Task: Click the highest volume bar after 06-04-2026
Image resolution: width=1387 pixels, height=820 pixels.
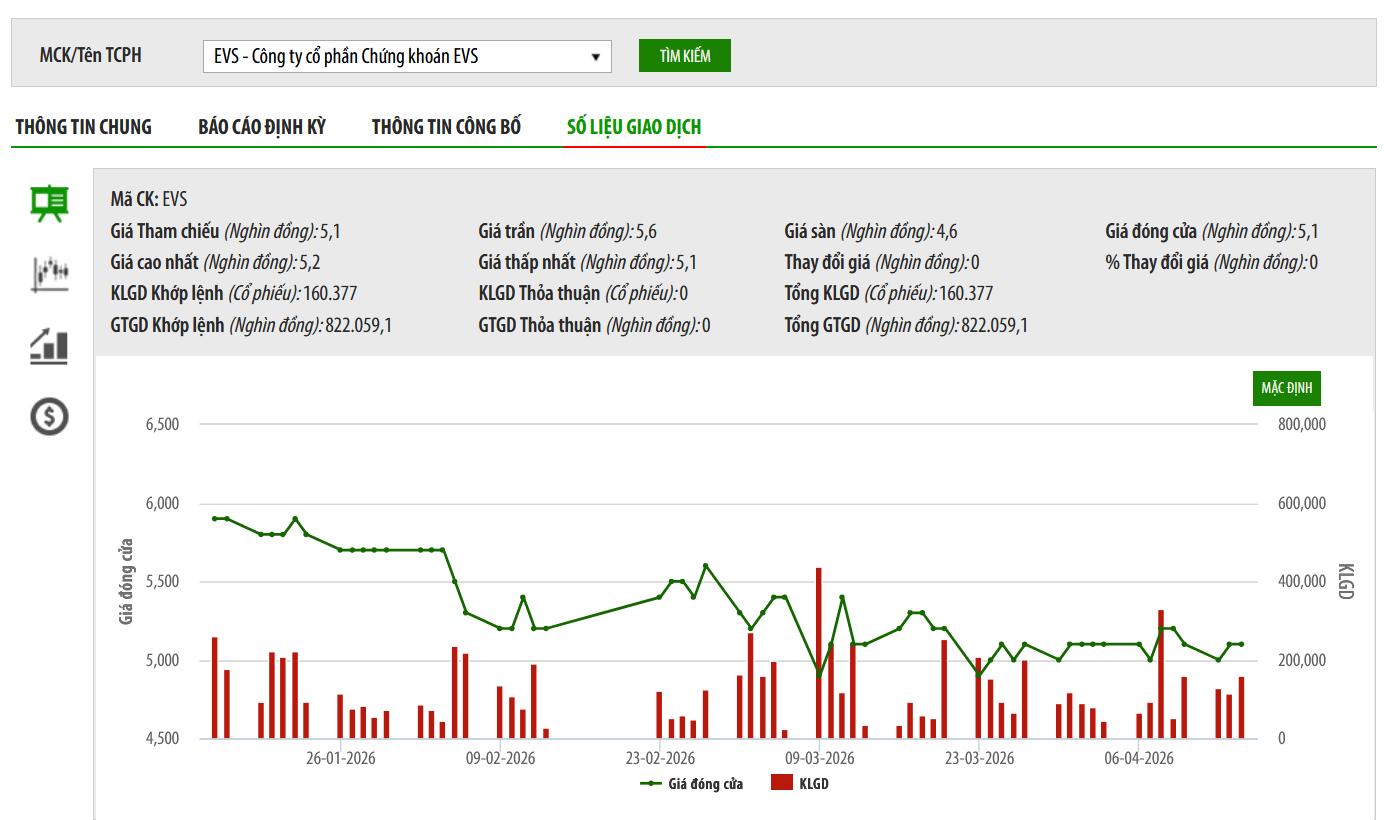Action: tap(1161, 674)
